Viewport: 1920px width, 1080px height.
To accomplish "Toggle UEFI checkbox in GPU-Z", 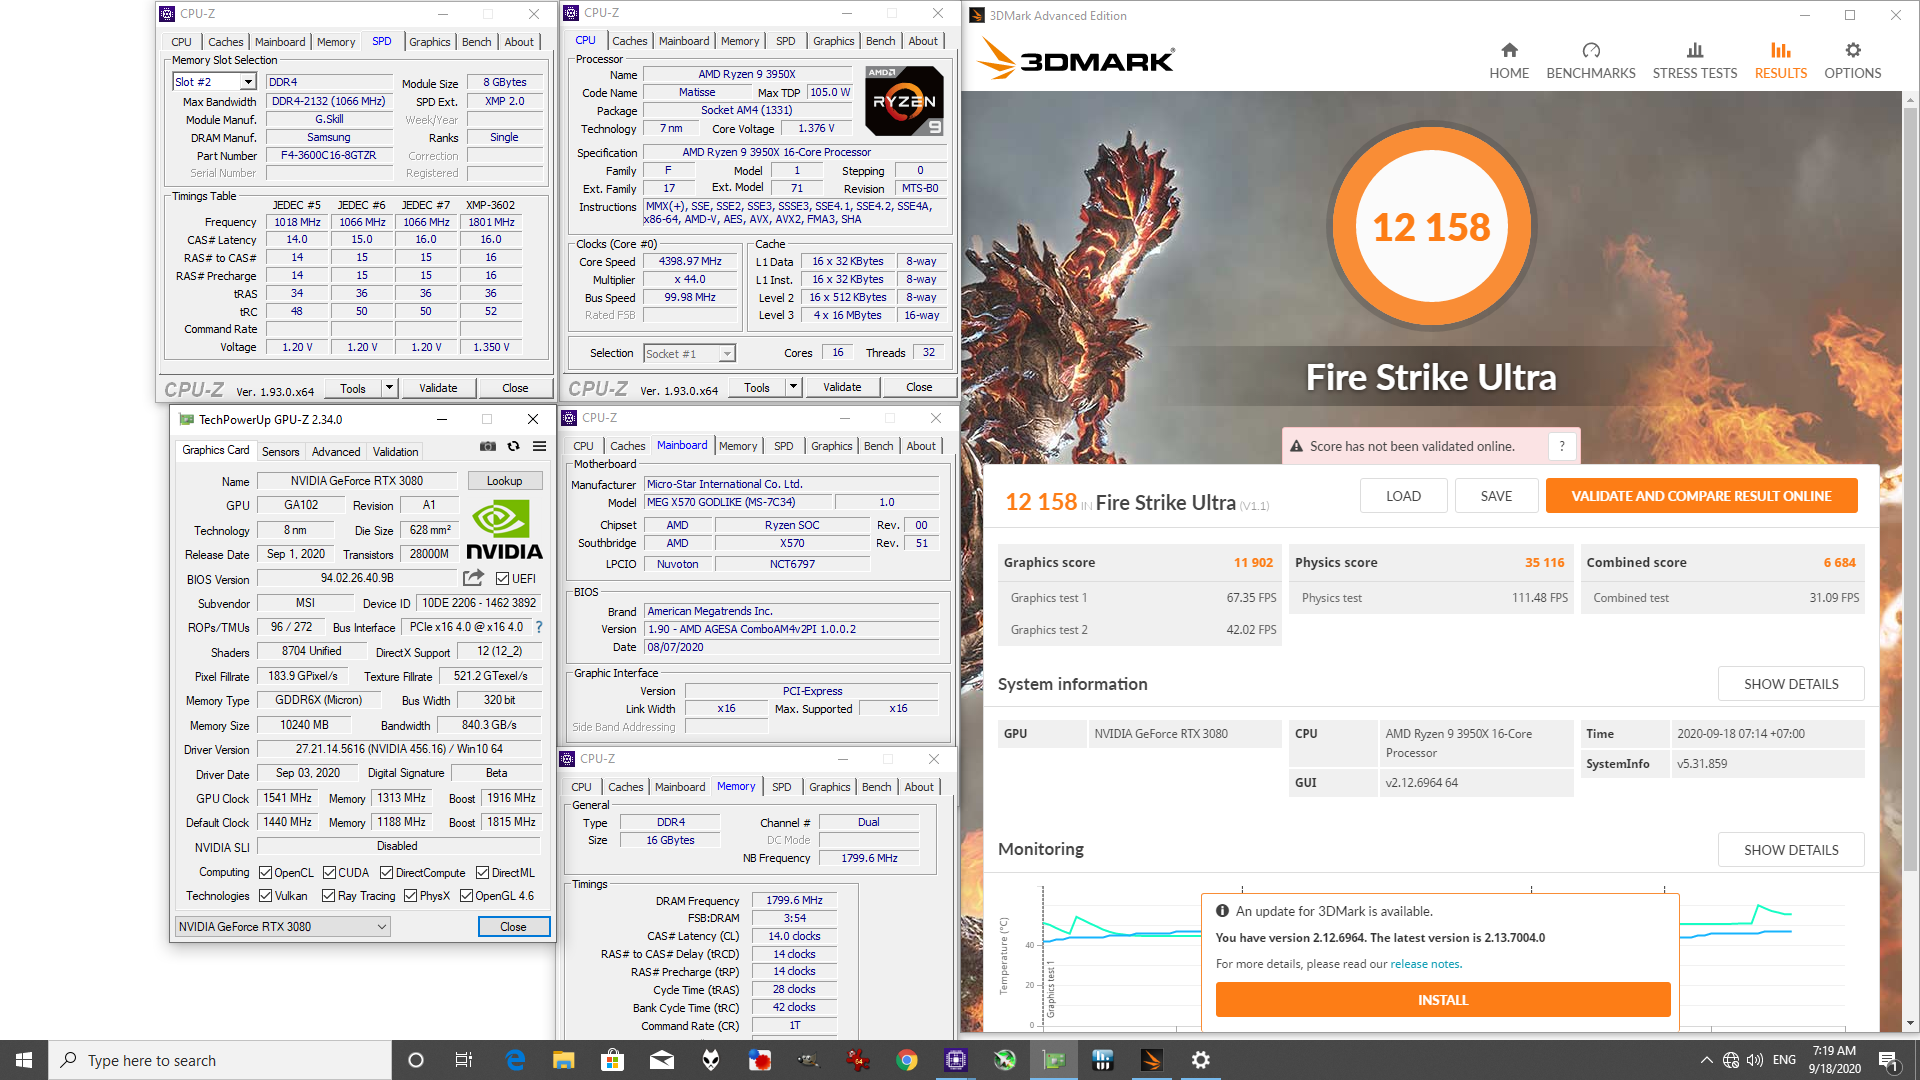I will click(x=502, y=578).
